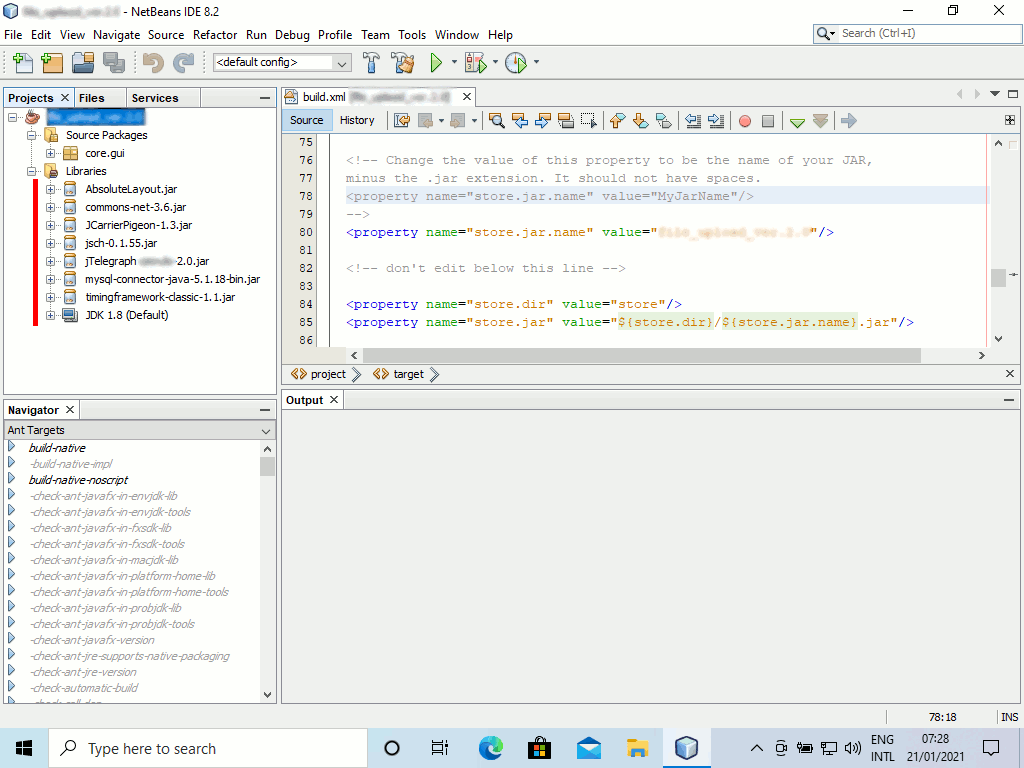Image resolution: width=1024 pixels, height=768 pixels.
Task: Click Clean and Build Project icon
Action: click(x=402, y=63)
